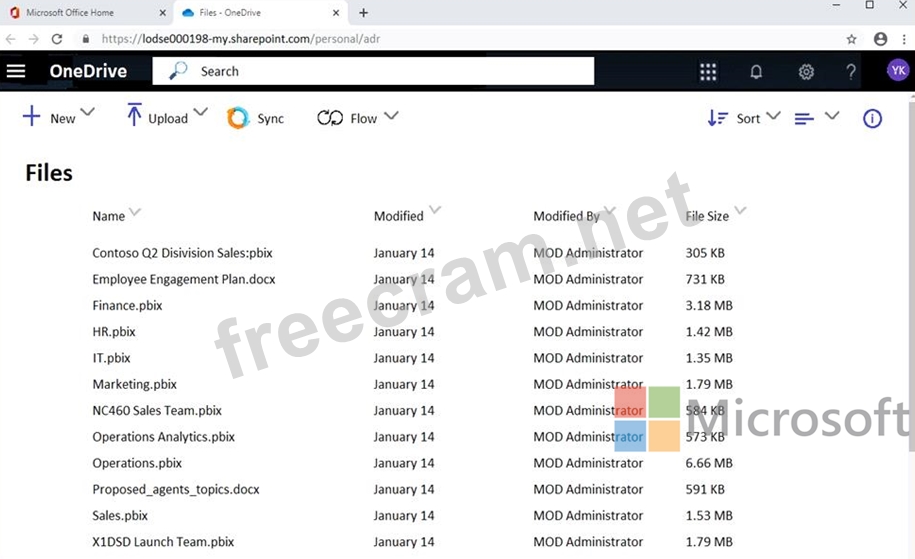Open Proposed_agents_topics.docx
The height and width of the screenshot is (559, 915).
point(176,490)
